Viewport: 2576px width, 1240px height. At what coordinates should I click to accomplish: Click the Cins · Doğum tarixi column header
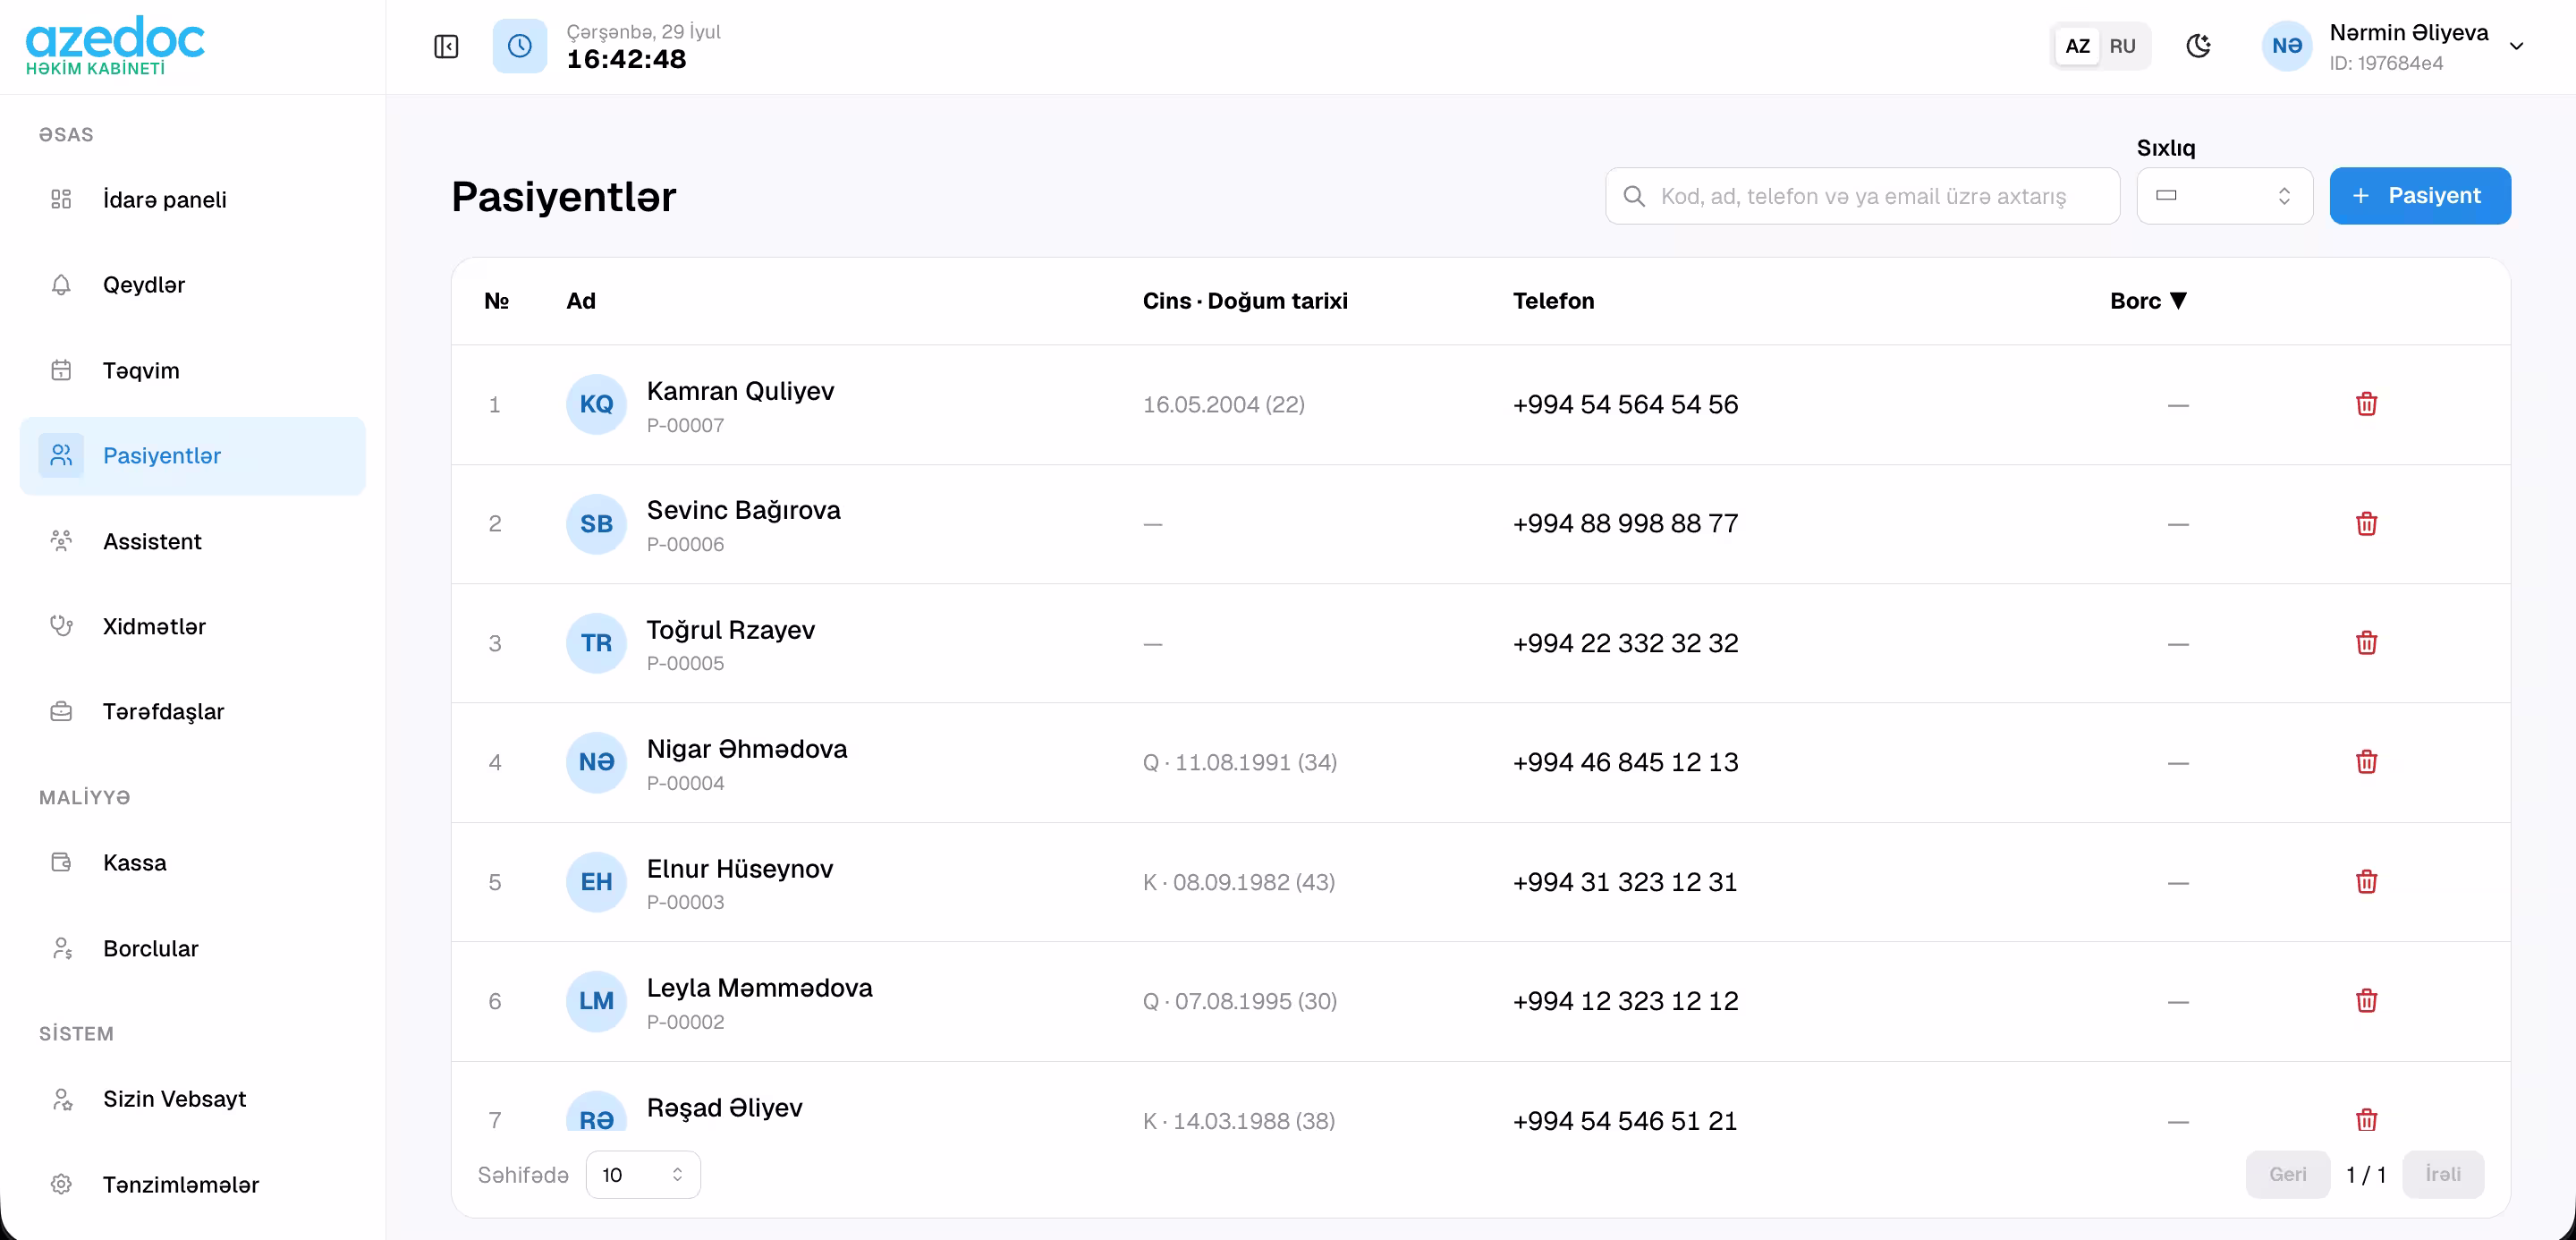click(1245, 301)
